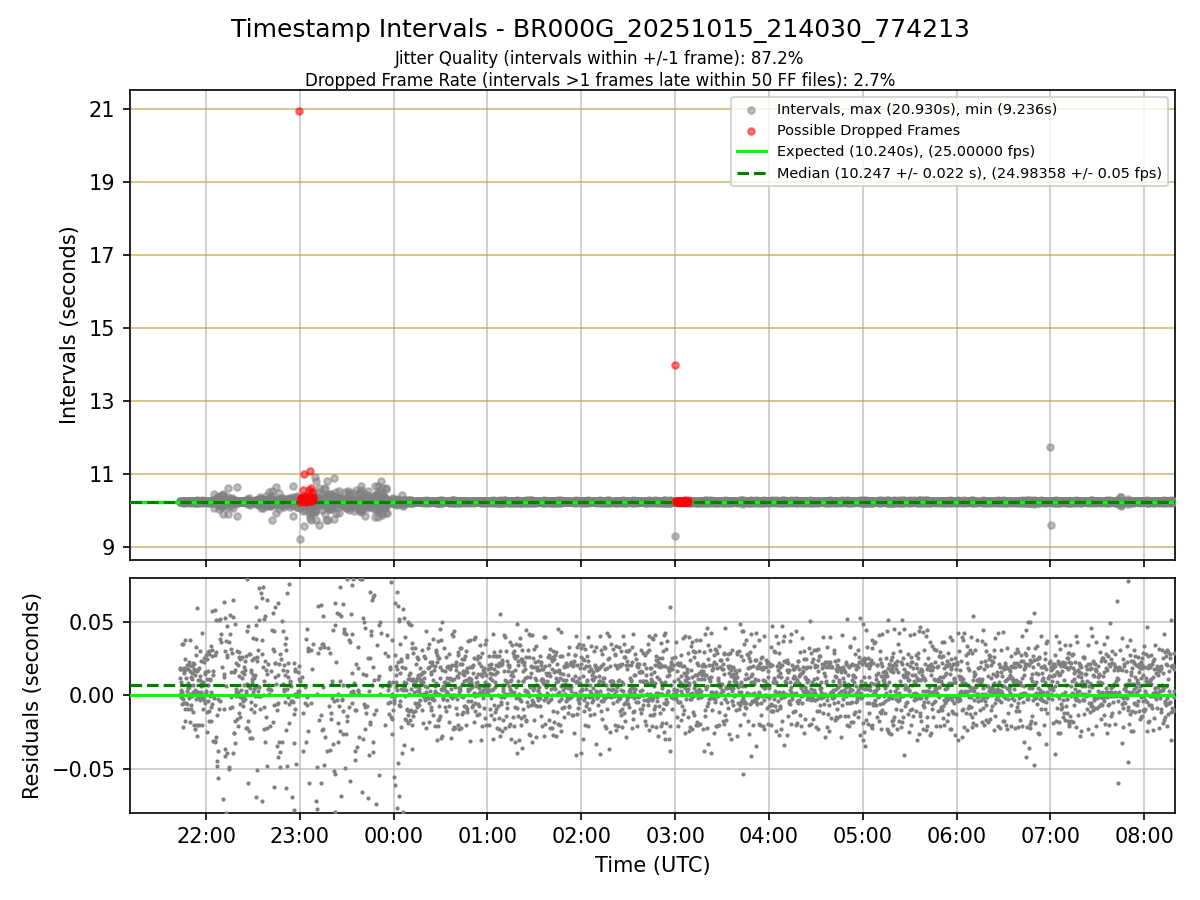Click the 'Residuals (seconds)' y-axis label
Image resolution: width=1200 pixels, height=900 pixels.
pyautogui.click(x=31, y=696)
